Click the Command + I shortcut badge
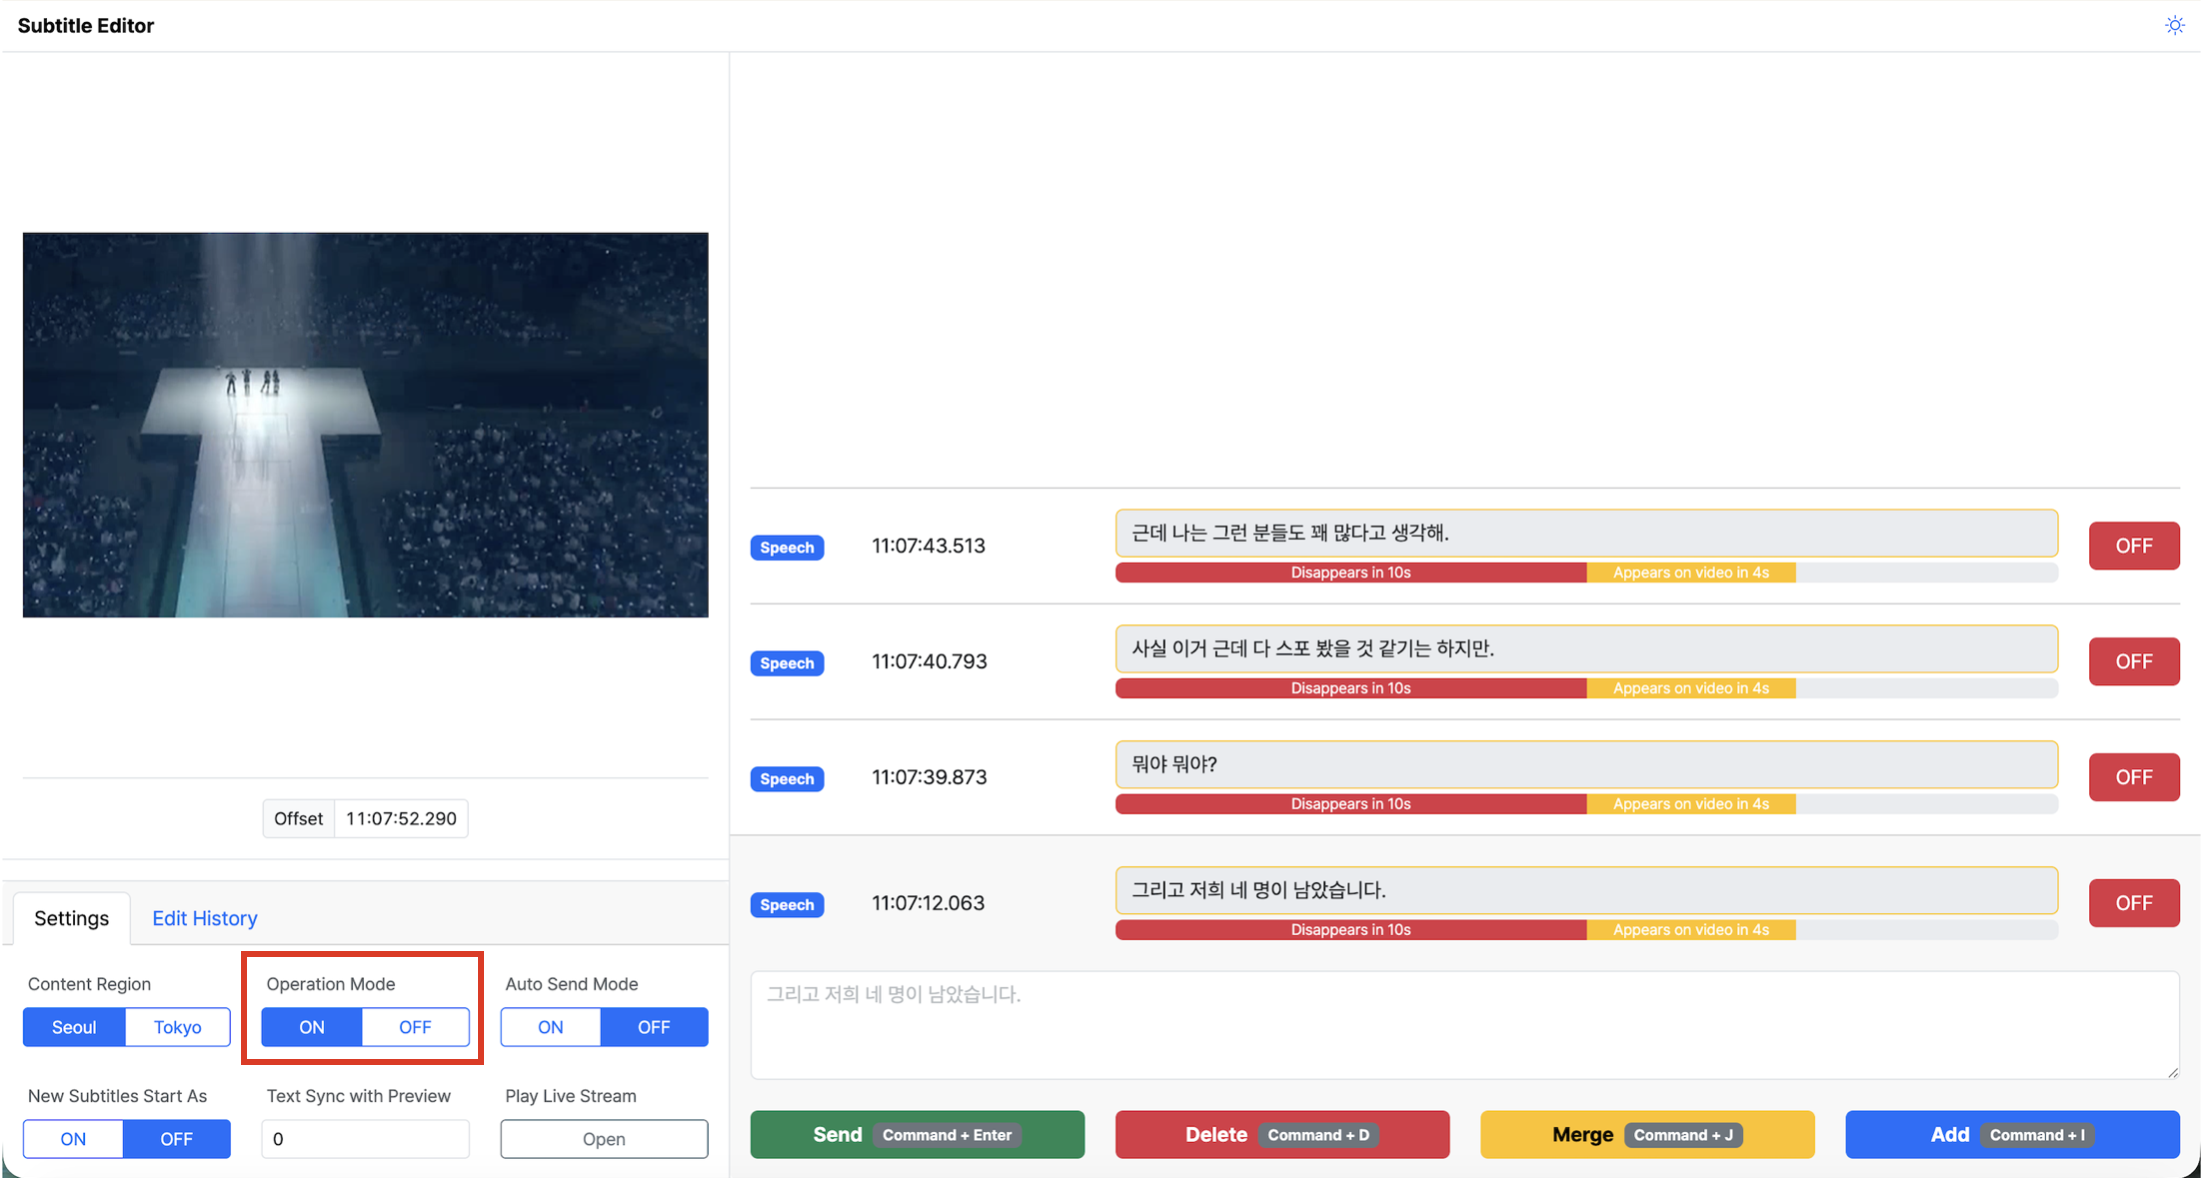 2037,1135
